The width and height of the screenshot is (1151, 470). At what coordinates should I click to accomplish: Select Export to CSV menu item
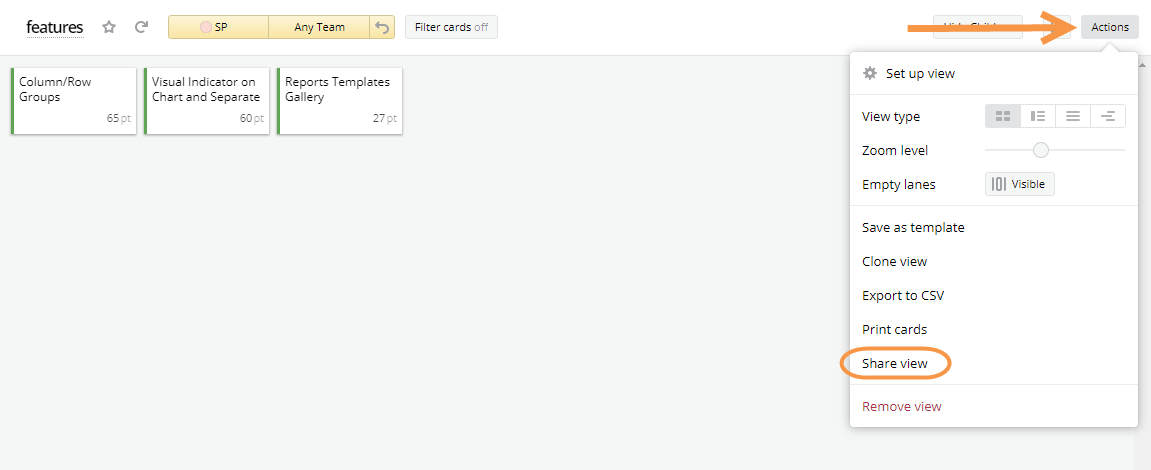pos(903,296)
